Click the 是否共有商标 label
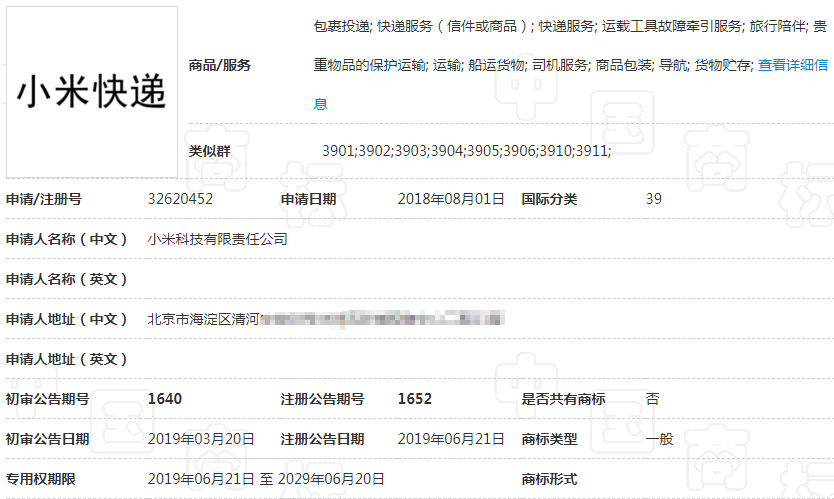The image size is (834, 499). coord(563,399)
